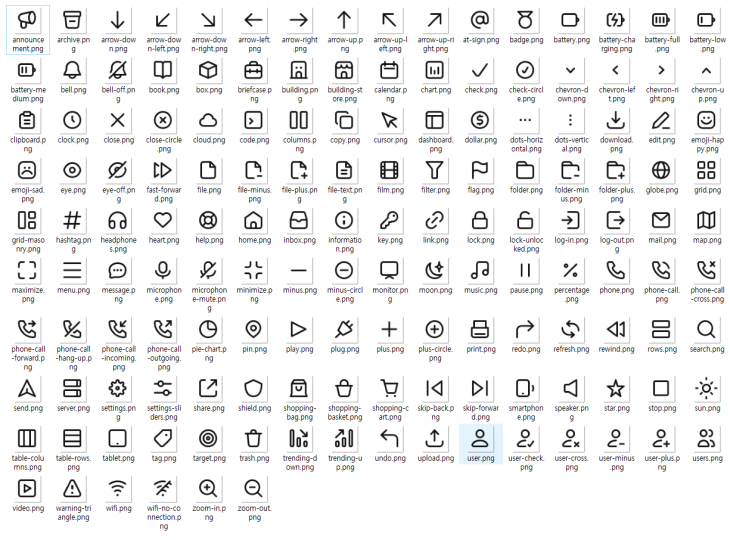
Task: Select battery-charging.png icon
Action: (615, 20)
